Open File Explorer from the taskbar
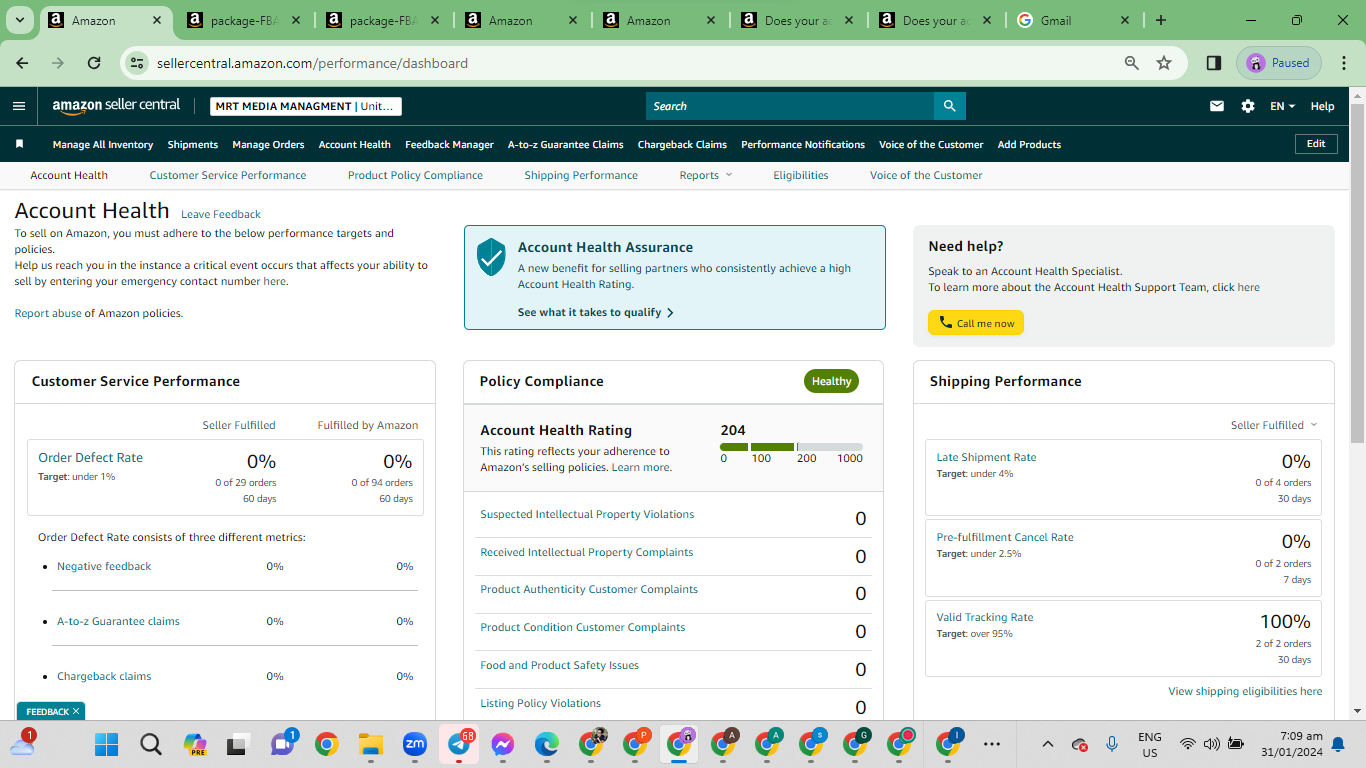1366x768 pixels. (371, 744)
